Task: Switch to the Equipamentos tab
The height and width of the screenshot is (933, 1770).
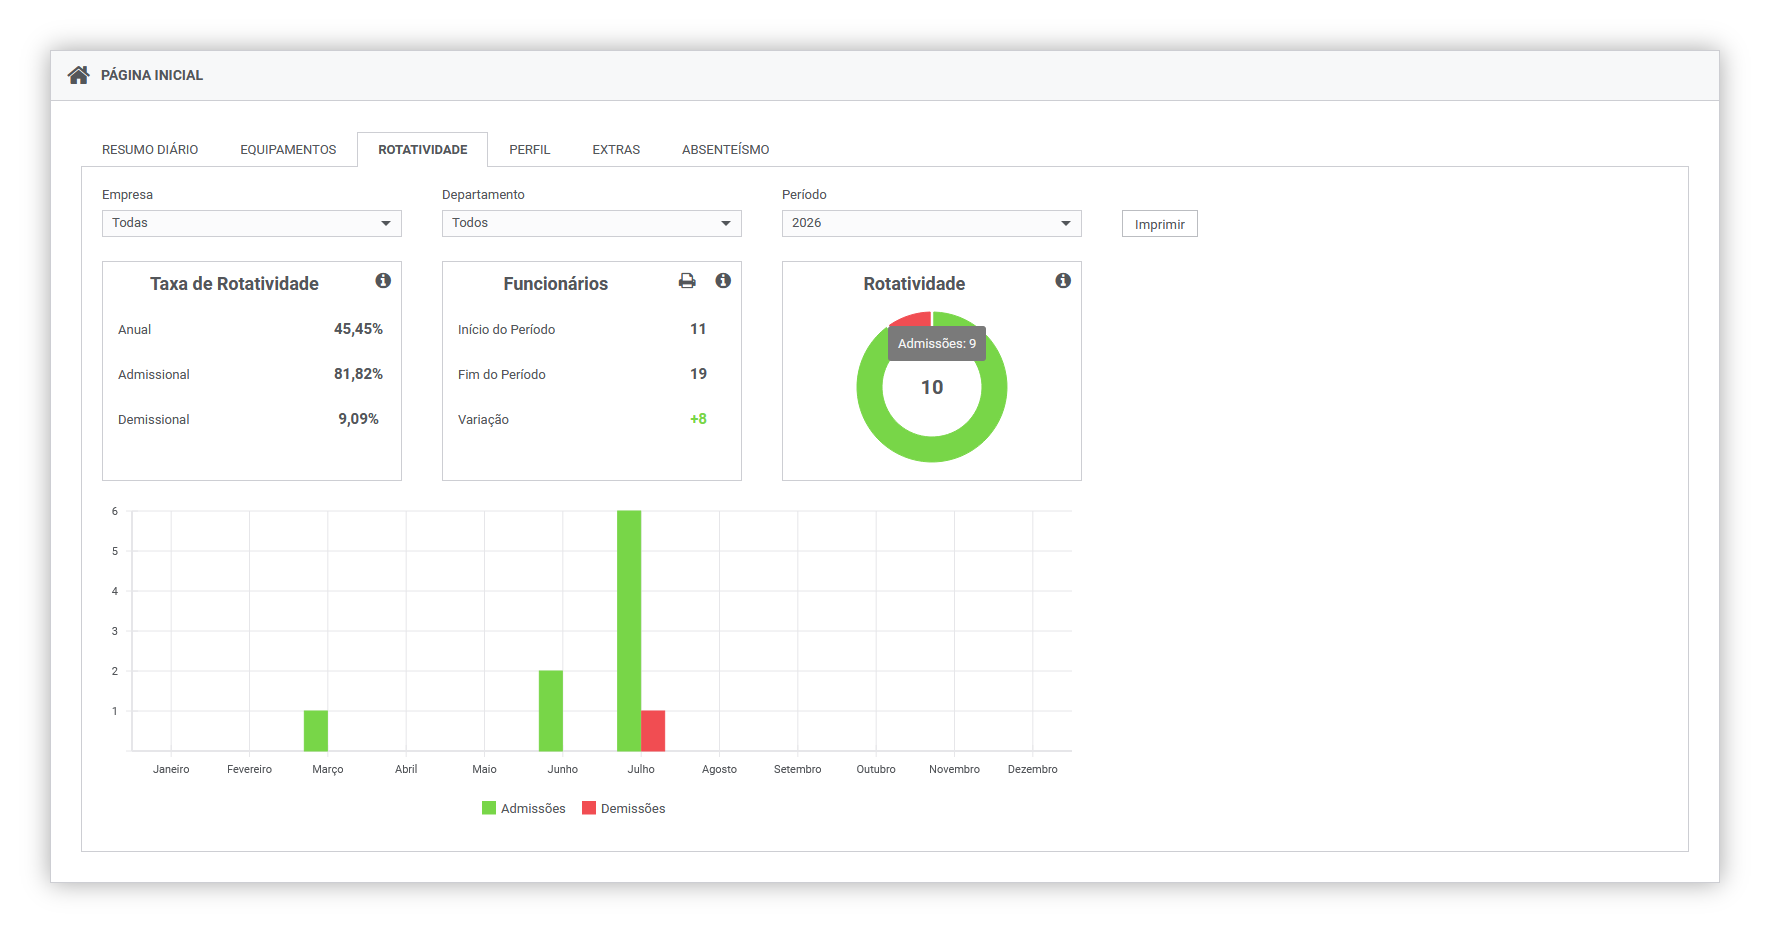Action: (x=288, y=150)
